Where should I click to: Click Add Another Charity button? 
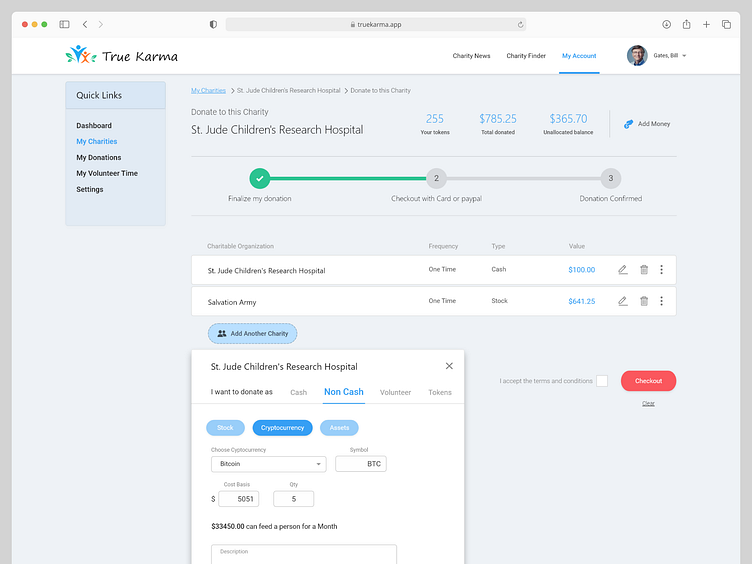click(x=252, y=334)
